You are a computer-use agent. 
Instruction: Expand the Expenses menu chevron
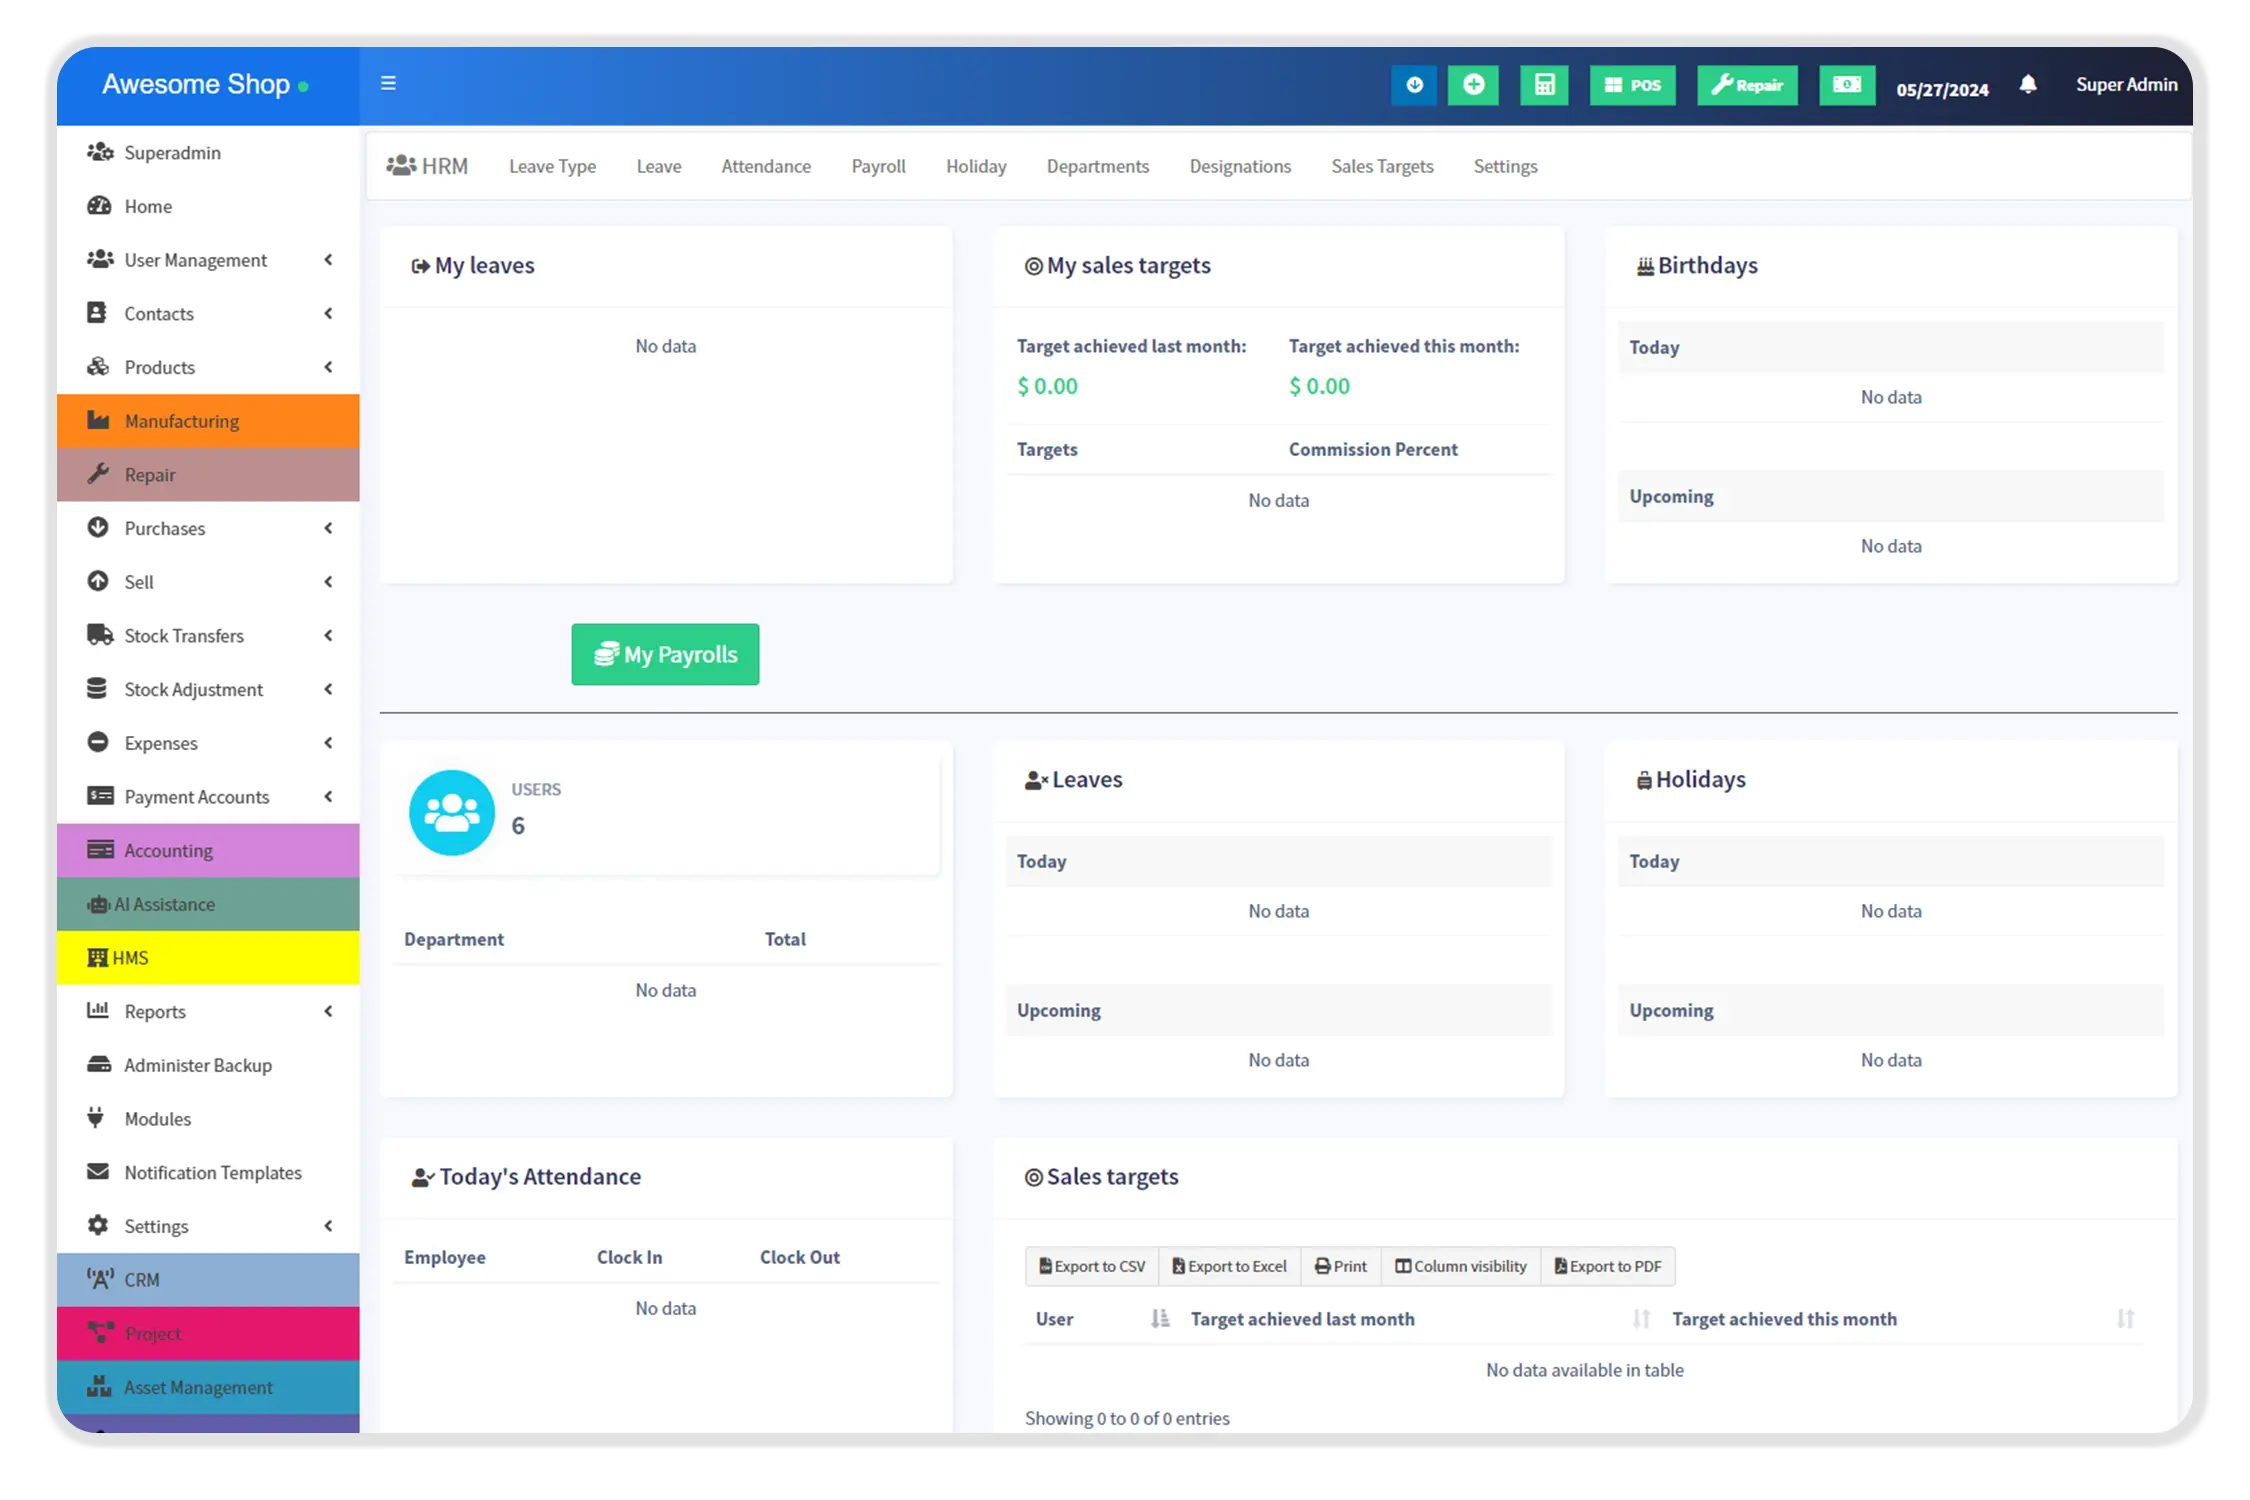(328, 743)
